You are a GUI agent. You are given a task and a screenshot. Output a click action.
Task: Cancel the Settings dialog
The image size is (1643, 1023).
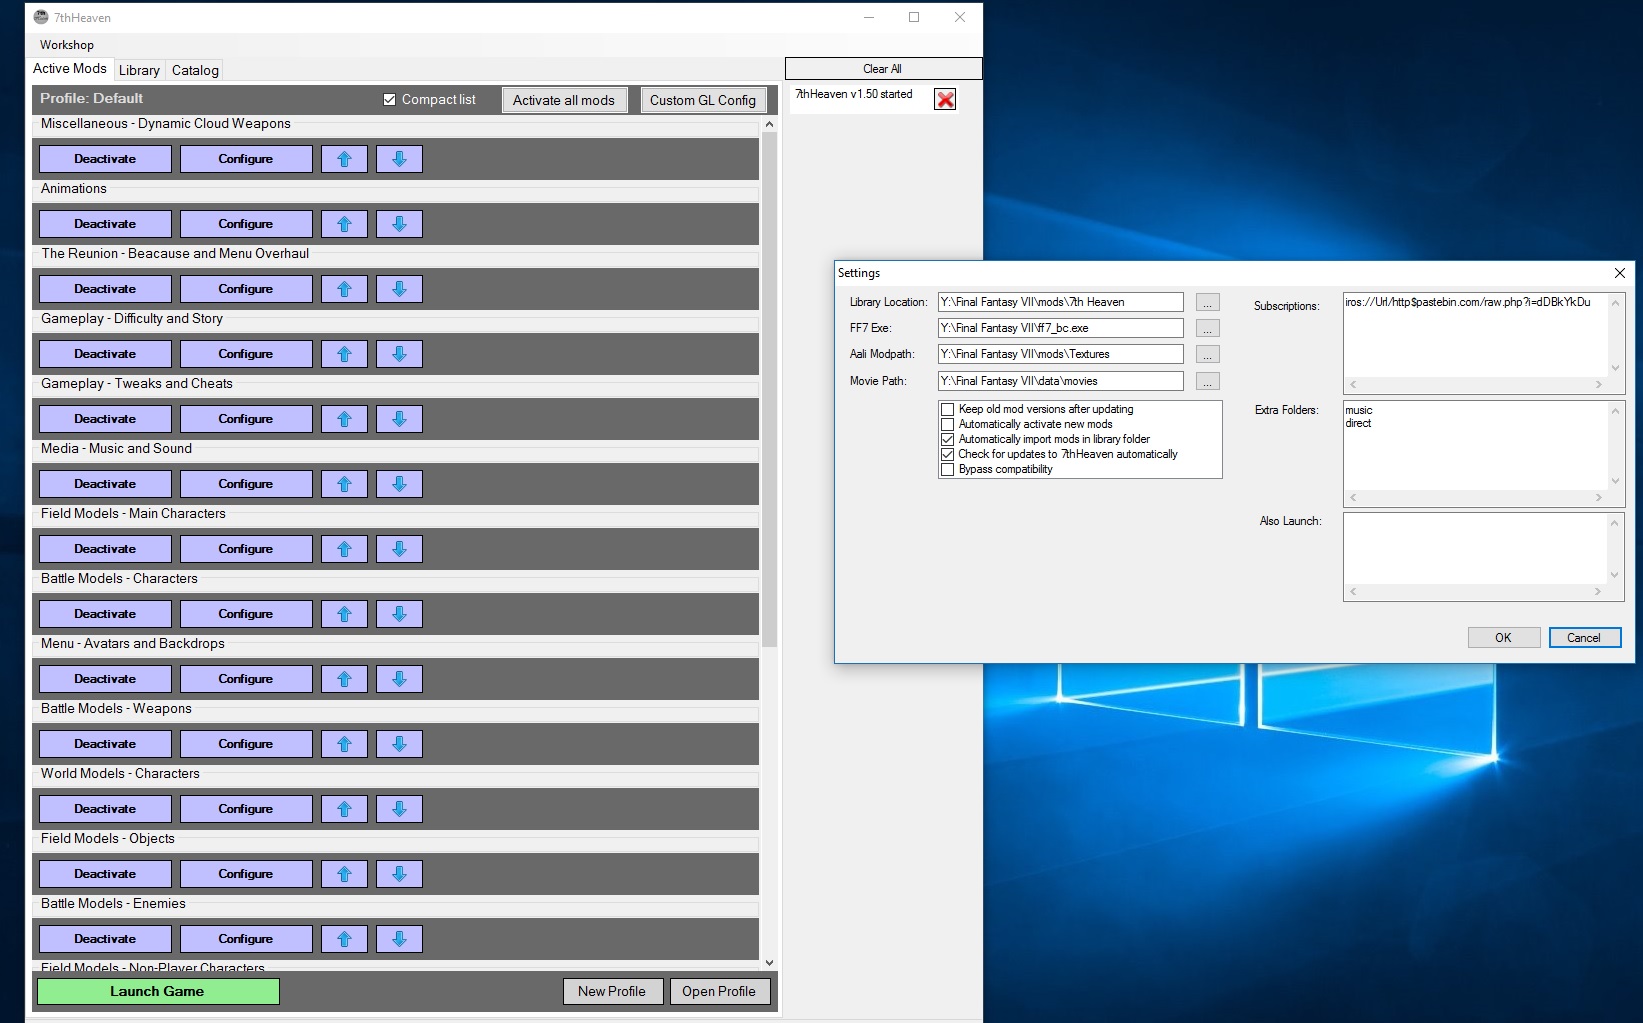point(1584,638)
